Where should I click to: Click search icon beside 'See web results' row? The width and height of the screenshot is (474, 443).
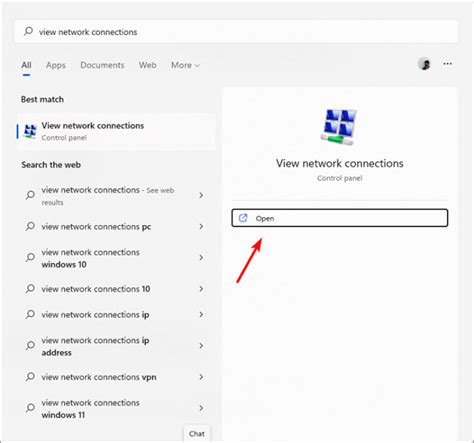30,195
